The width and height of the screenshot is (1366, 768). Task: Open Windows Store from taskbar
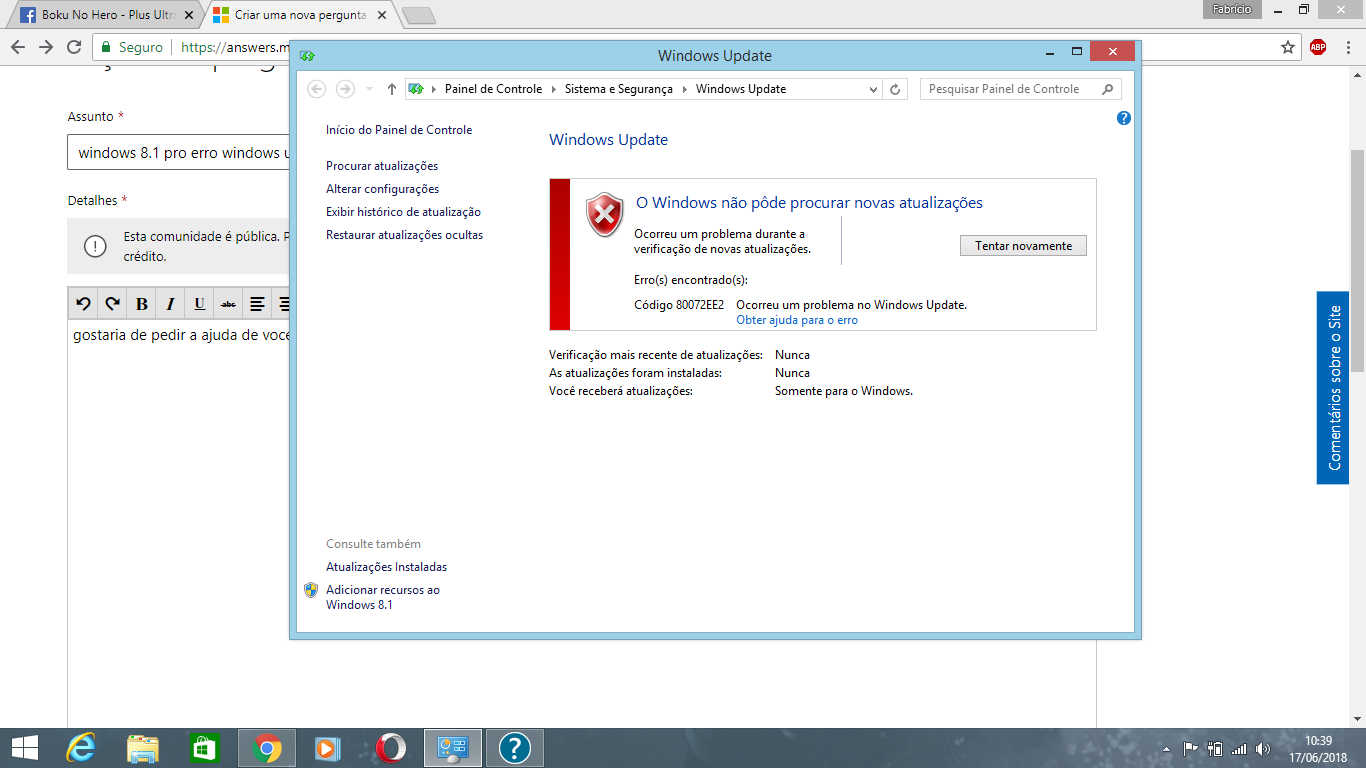(x=204, y=748)
